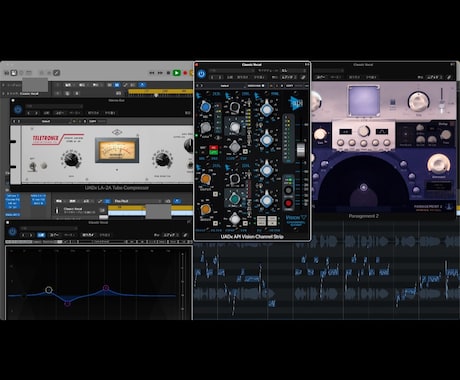The width and height of the screenshot is (460, 380).
Task: Click the center dot in the purple plugin dome
Action: 364,187
